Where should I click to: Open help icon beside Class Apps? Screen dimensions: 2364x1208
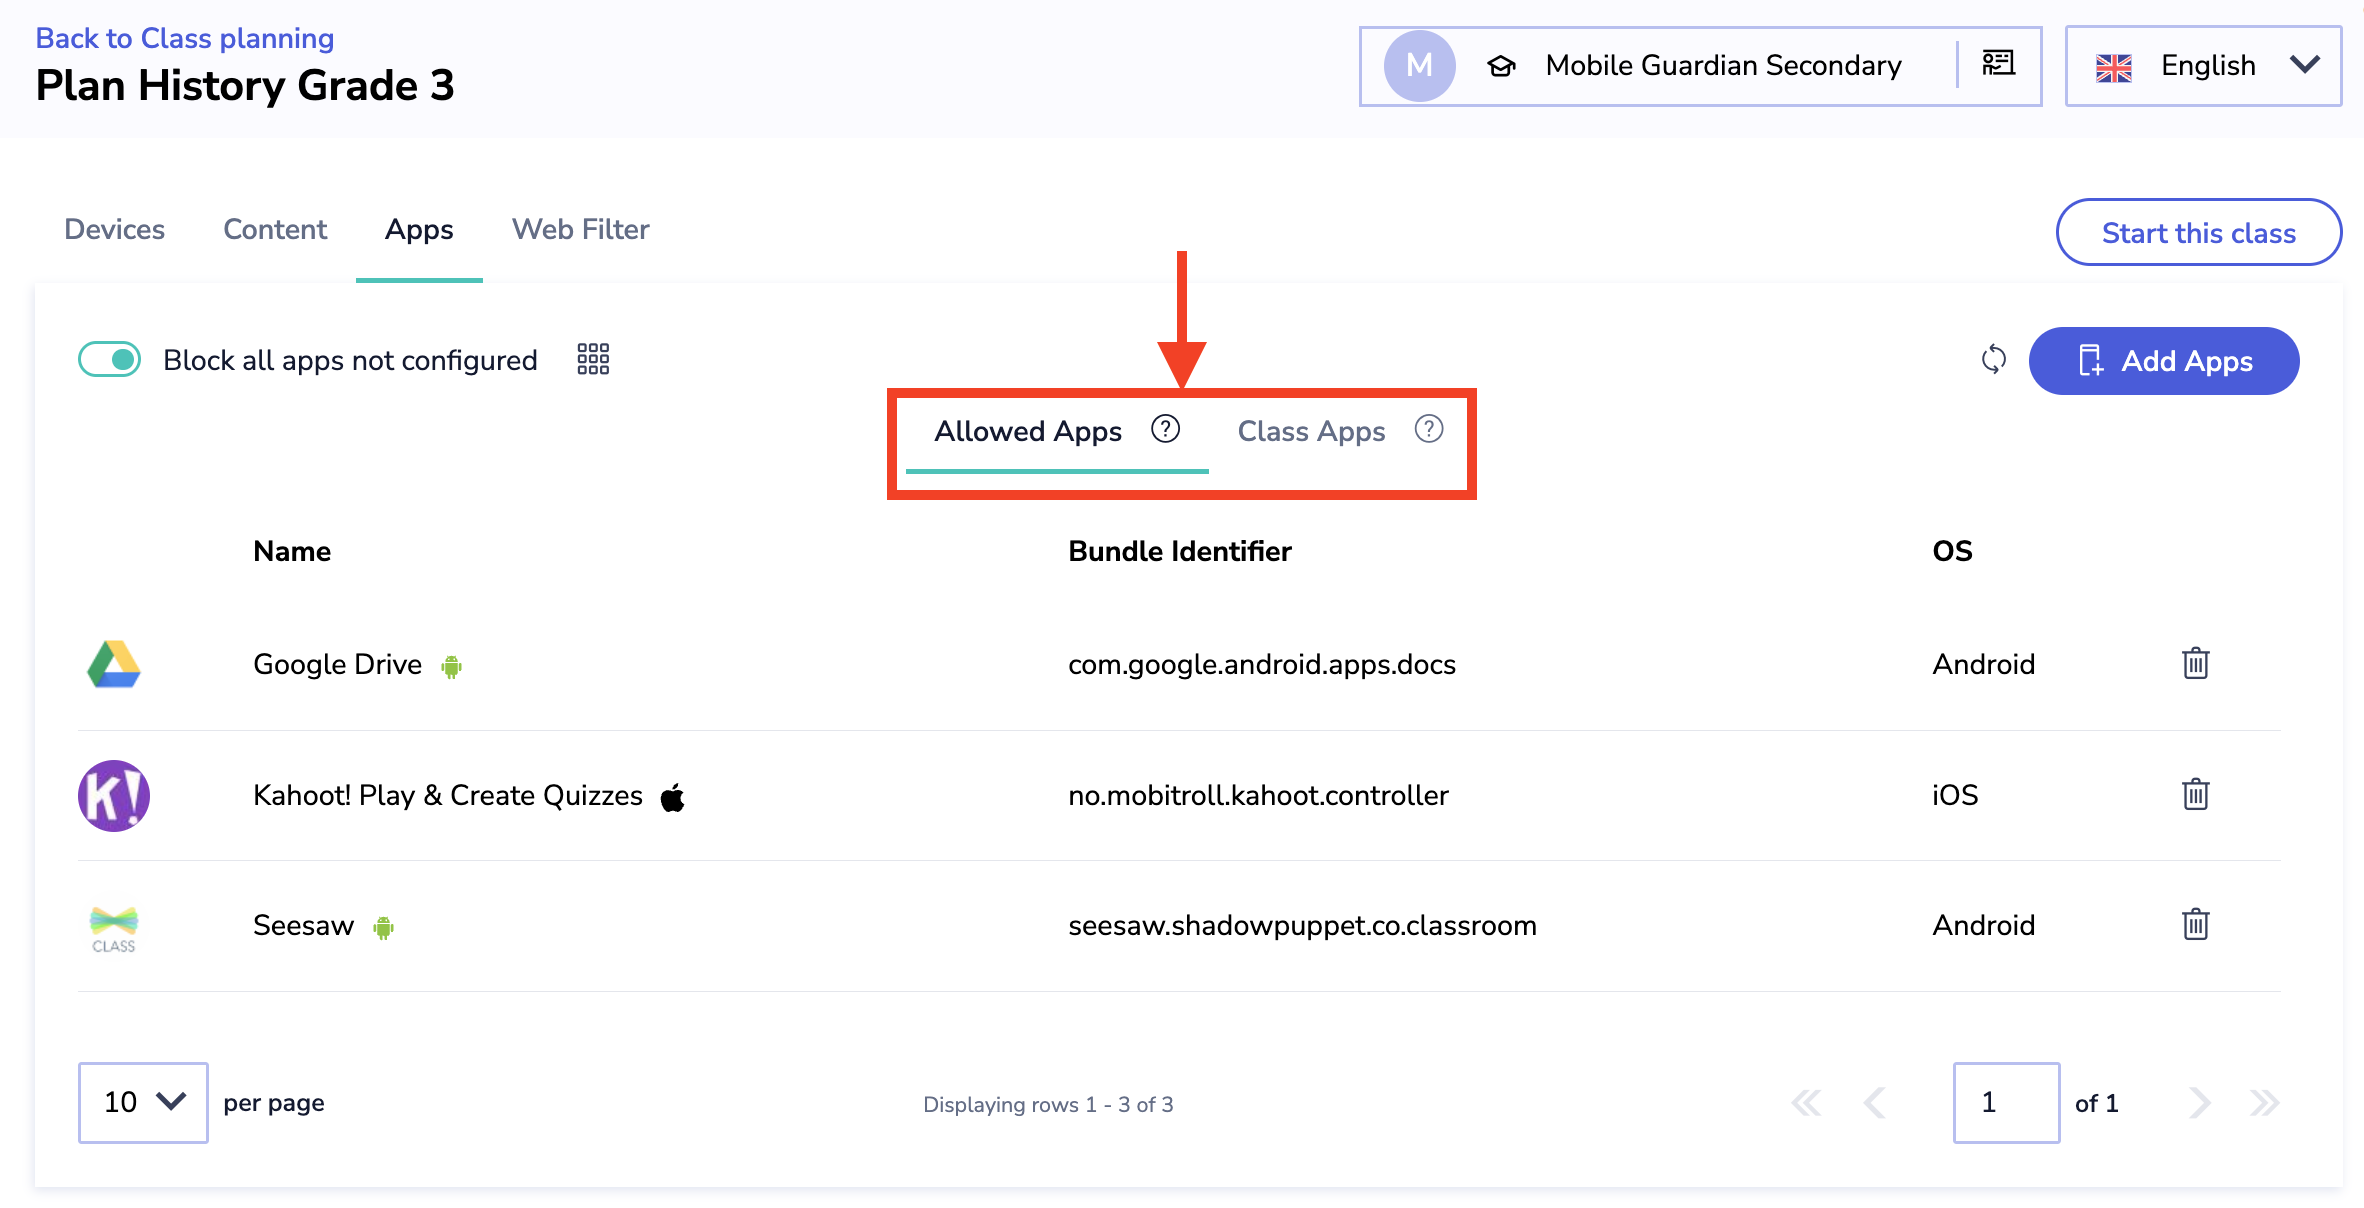coord(1429,429)
